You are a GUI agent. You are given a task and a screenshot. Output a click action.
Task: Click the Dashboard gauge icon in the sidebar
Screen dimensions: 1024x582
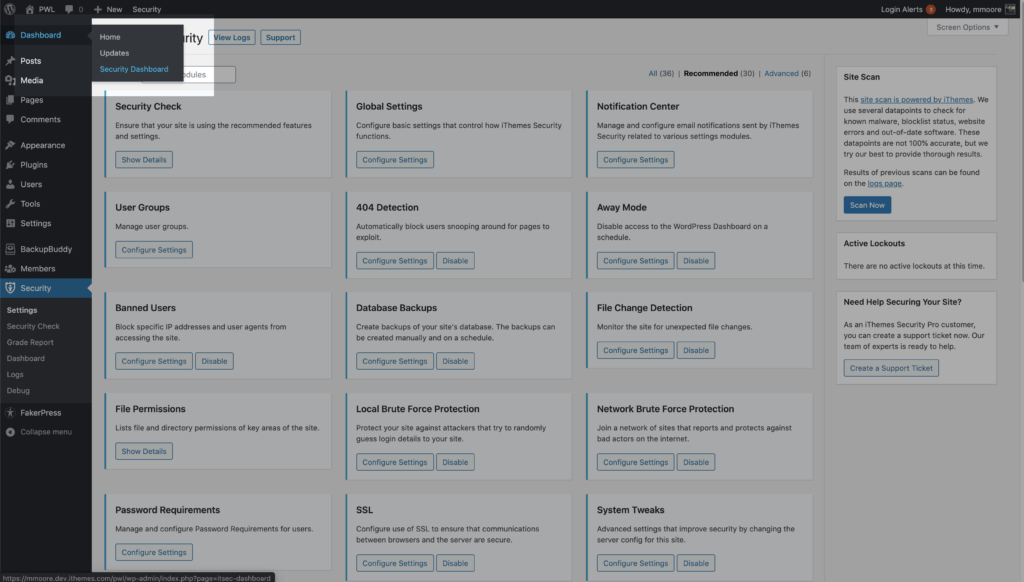point(10,35)
